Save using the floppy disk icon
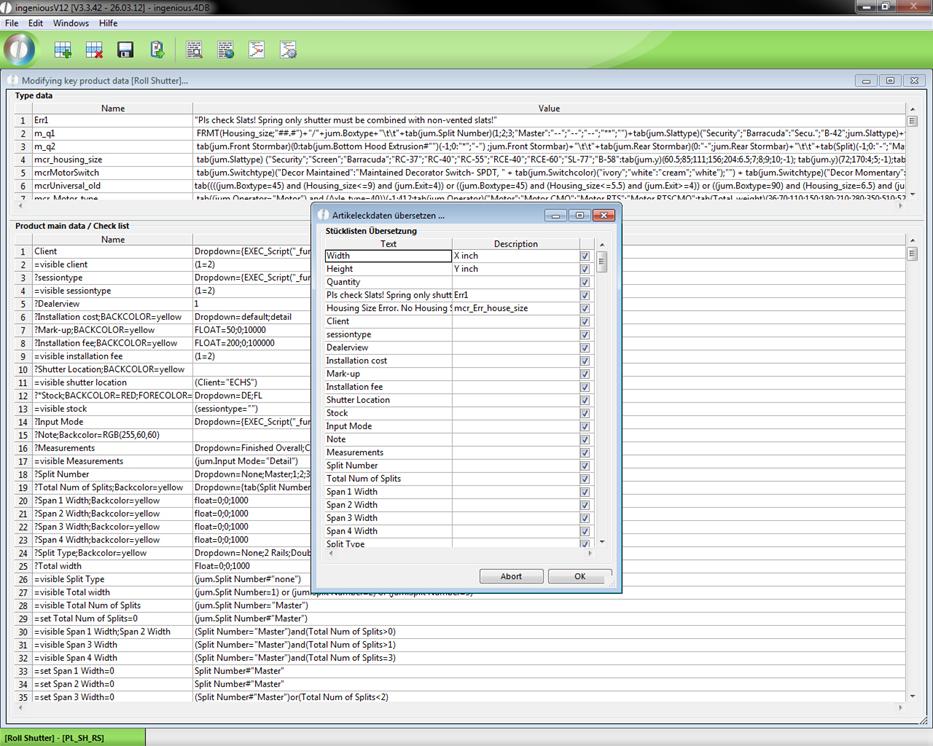Image resolution: width=933 pixels, height=746 pixels. pos(126,49)
